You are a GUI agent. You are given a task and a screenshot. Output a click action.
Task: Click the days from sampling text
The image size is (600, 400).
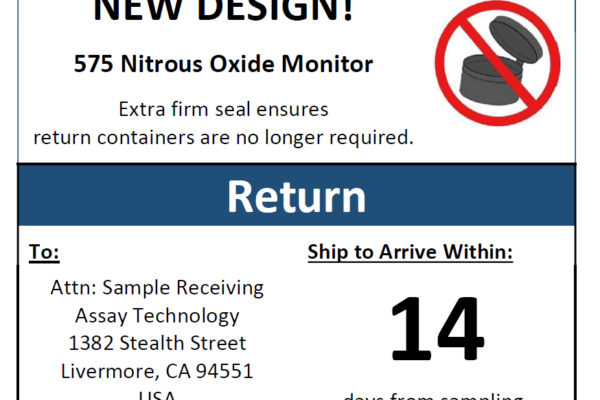click(433, 396)
